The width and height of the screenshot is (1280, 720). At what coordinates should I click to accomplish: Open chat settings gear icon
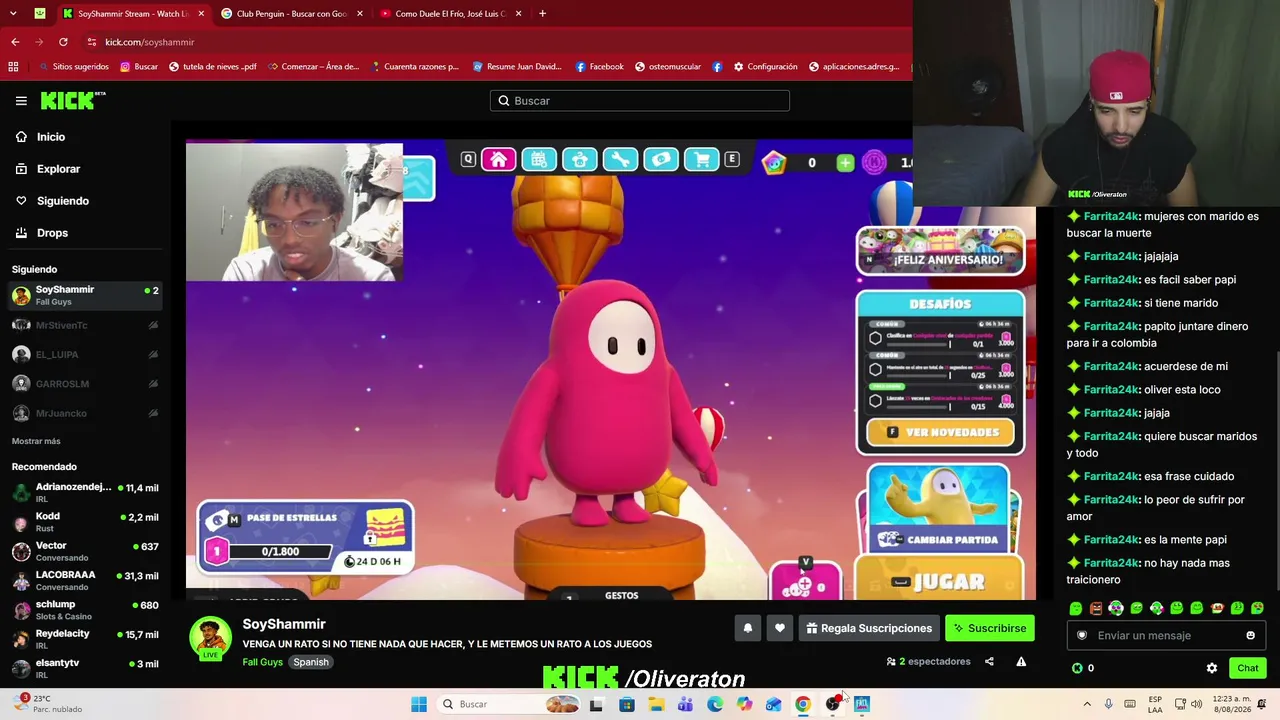click(1212, 668)
